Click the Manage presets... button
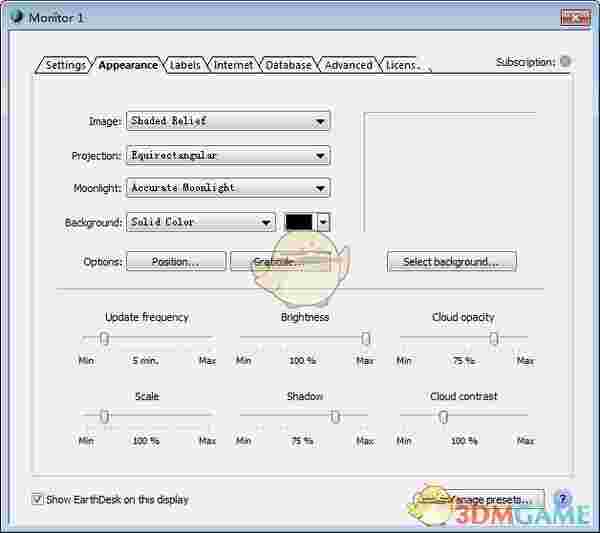The width and height of the screenshot is (600, 533). (492, 499)
